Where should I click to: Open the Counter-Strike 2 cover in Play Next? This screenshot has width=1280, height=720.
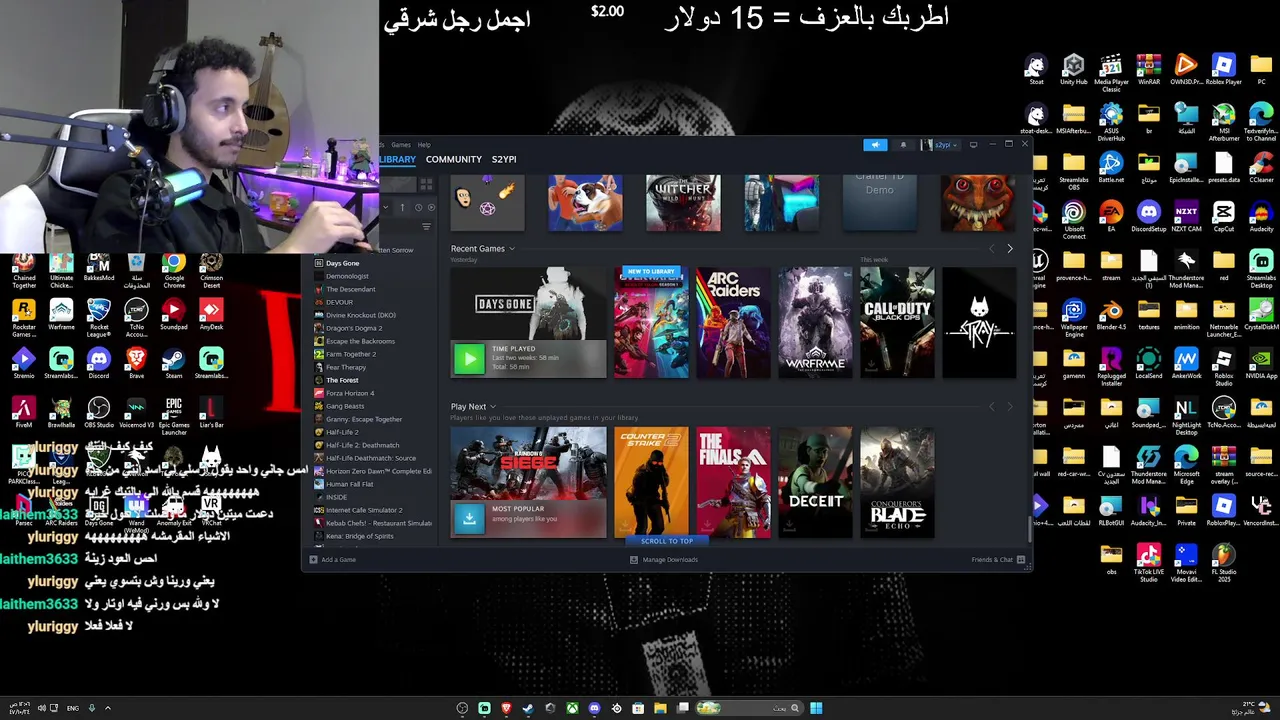coord(651,482)
